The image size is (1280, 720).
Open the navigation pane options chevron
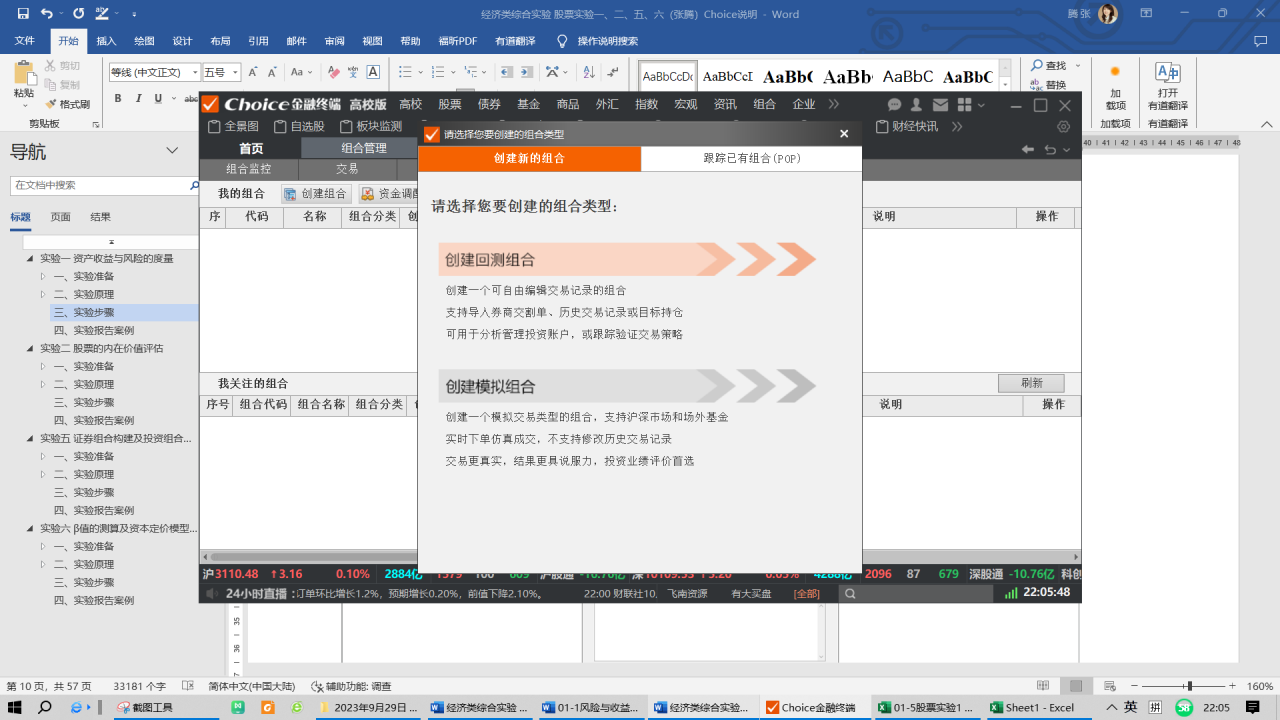point(171,151)
